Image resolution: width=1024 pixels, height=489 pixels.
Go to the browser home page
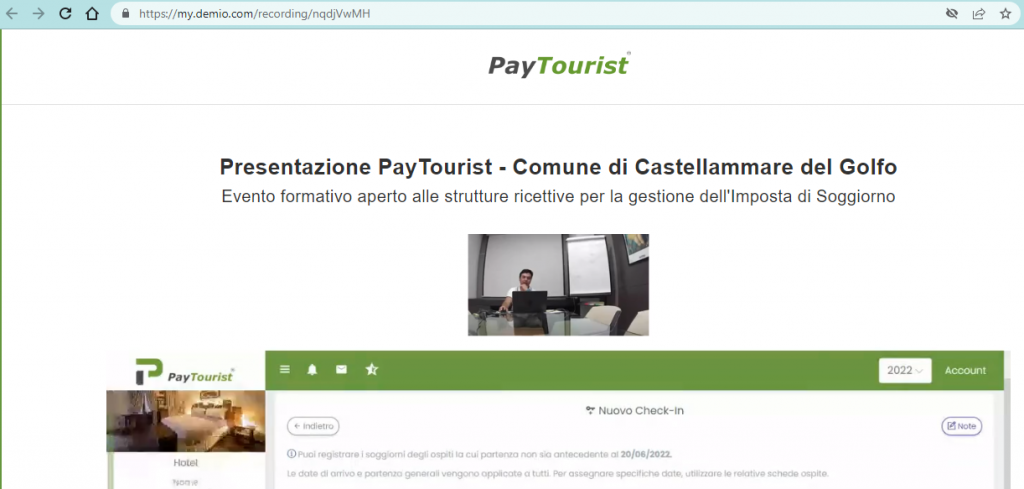pyautogui.click(x=91, y=14)
